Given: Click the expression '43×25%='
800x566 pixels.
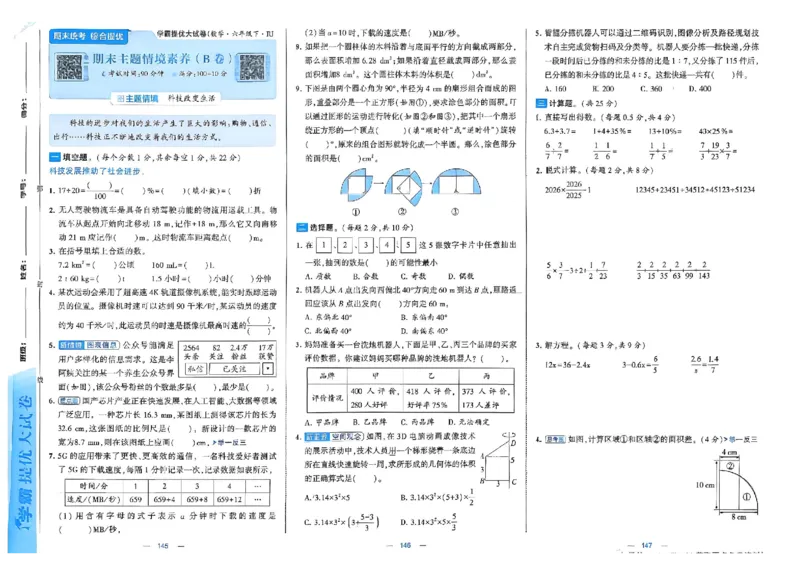Looking at the screenshot, I should [716, 131].
